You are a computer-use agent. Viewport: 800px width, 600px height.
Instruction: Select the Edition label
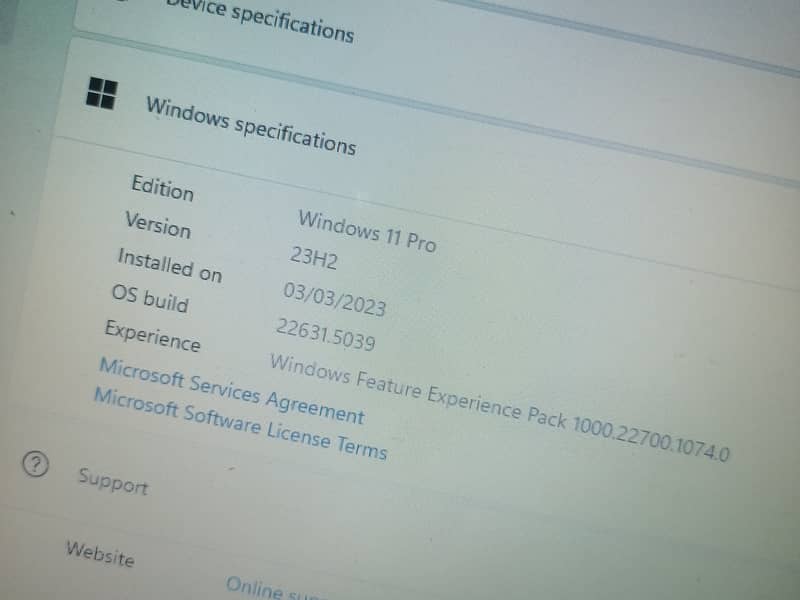coord(163,188)
